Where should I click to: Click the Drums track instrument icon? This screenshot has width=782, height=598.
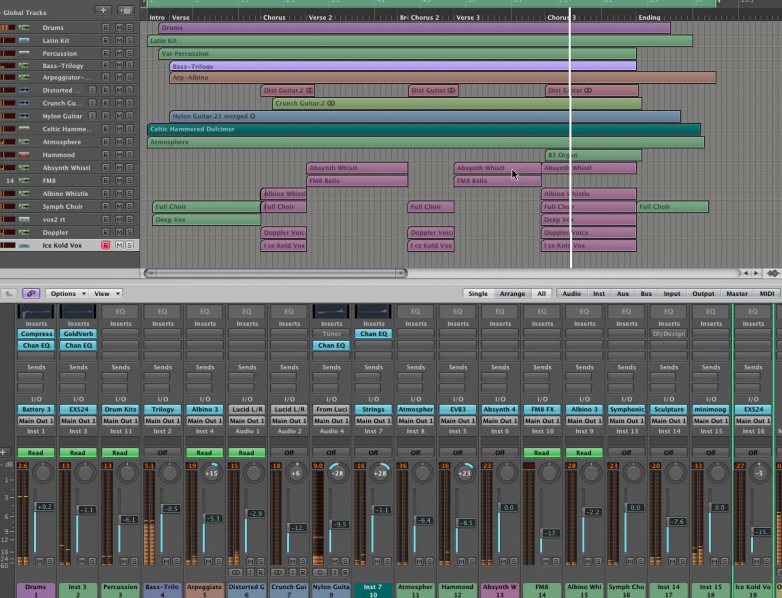(x=23, y=27)
